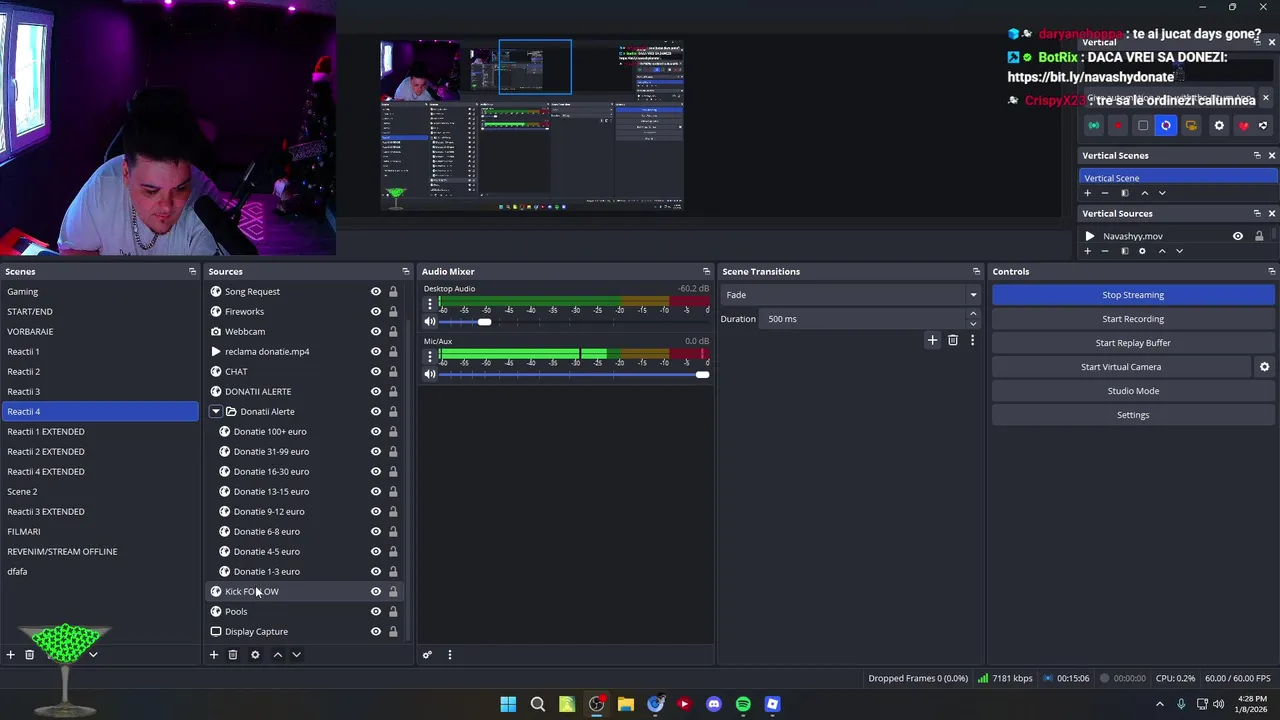
Task: Click Stop Streaming button
Action: point(1133,295)
